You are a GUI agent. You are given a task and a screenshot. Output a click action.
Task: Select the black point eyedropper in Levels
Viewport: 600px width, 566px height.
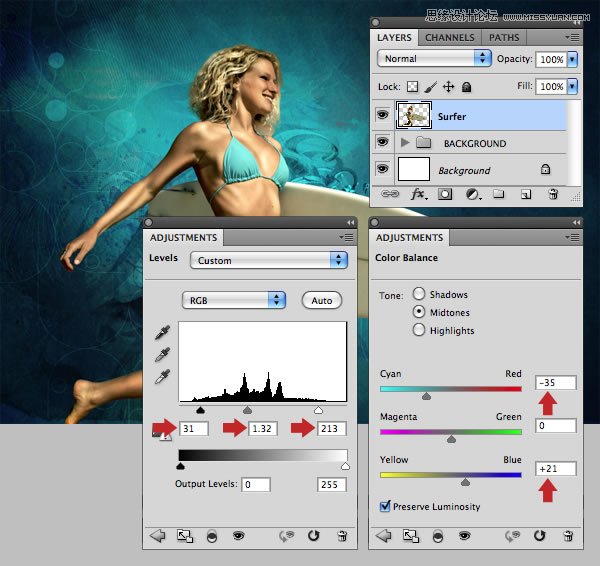162,332
